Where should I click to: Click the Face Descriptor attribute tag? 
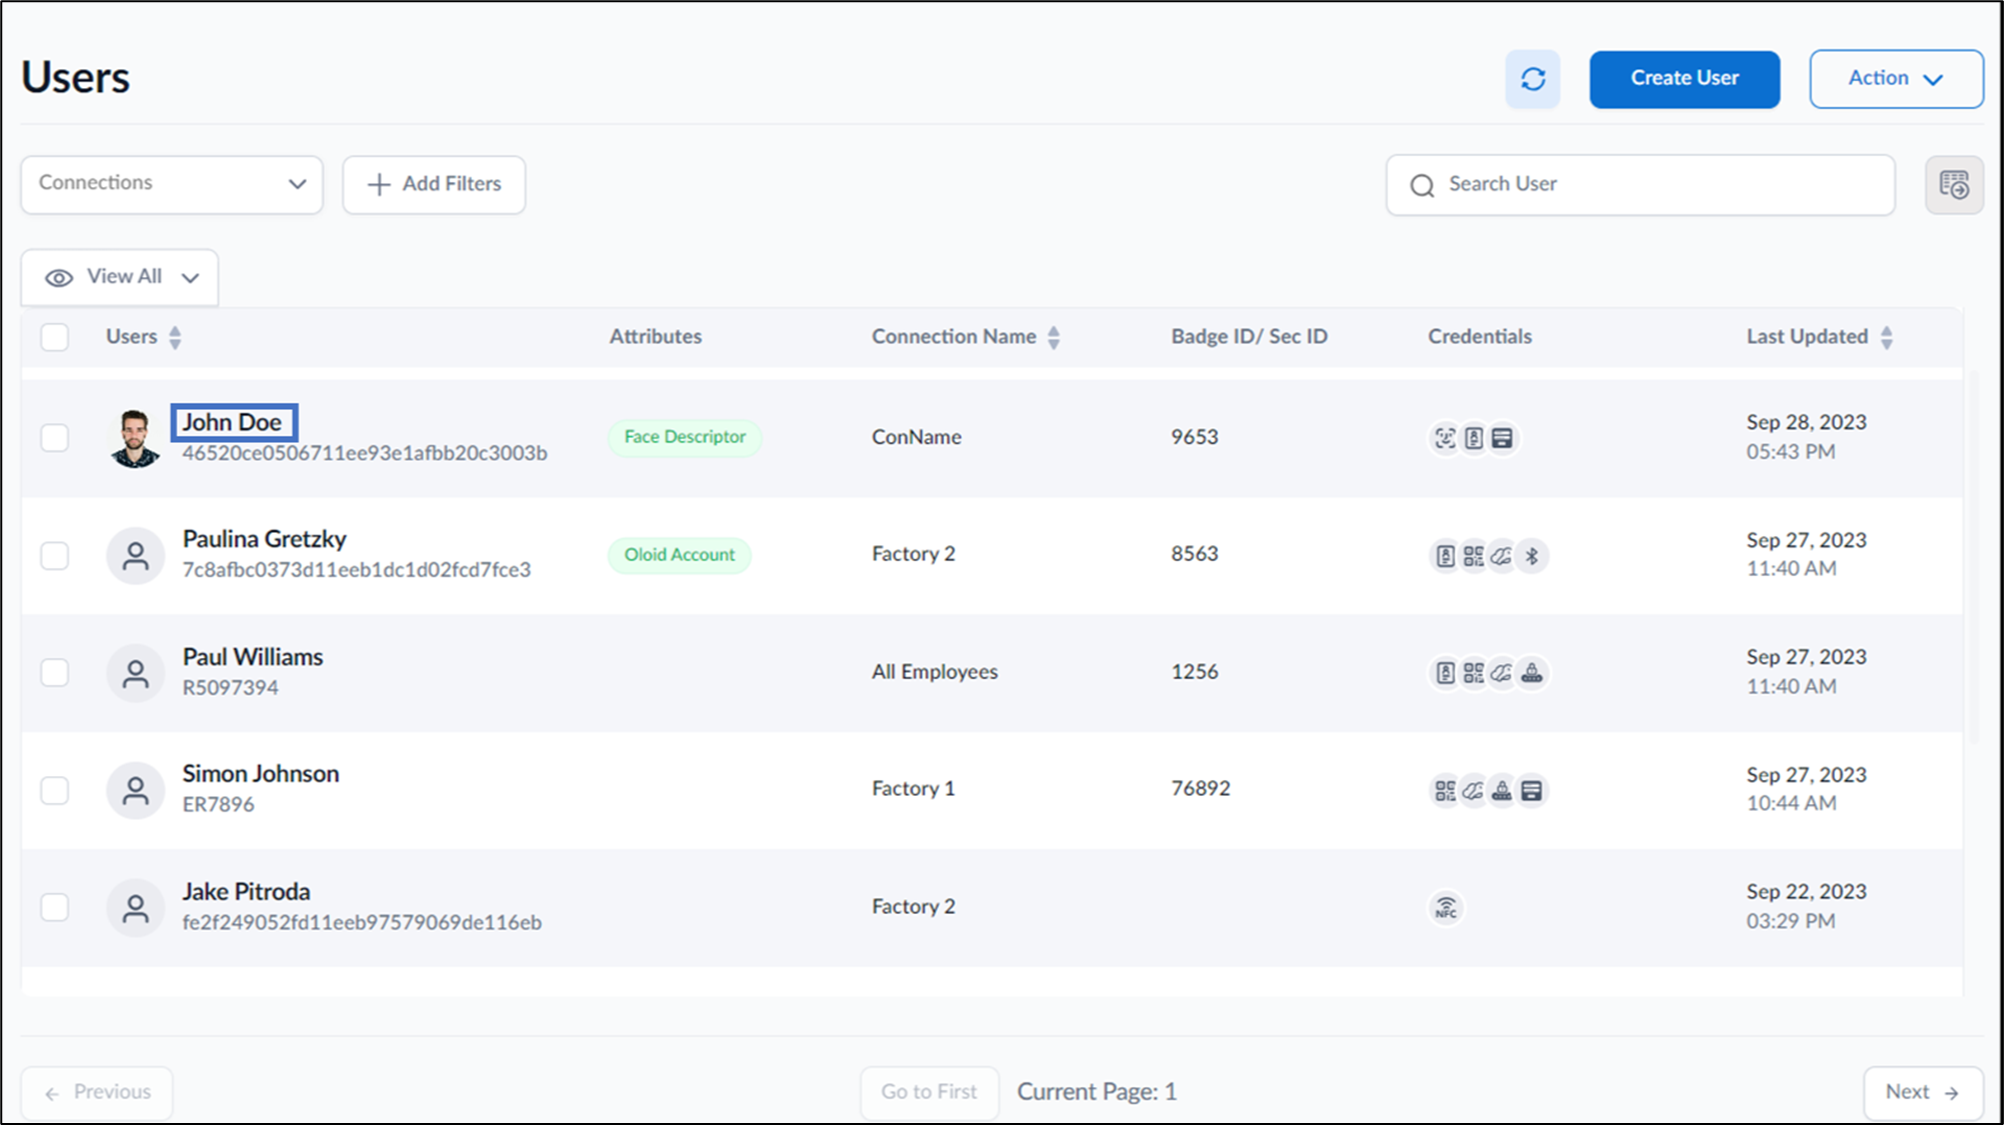pos(685,437)
